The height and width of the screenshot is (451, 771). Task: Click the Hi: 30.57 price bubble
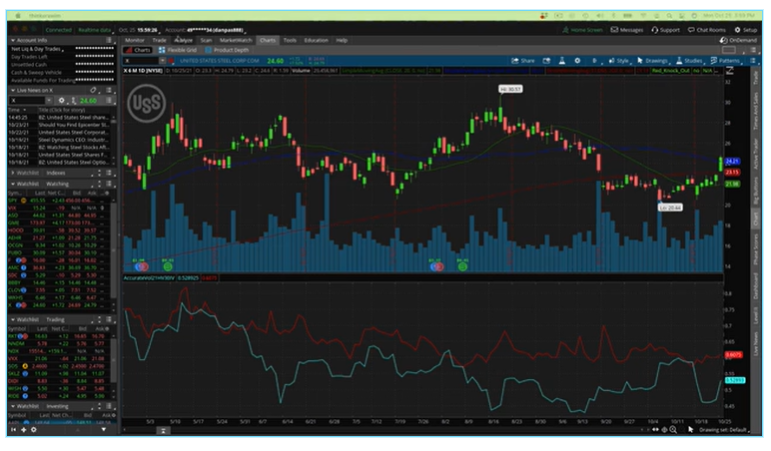pyautogui.click(x=510, y=89)
